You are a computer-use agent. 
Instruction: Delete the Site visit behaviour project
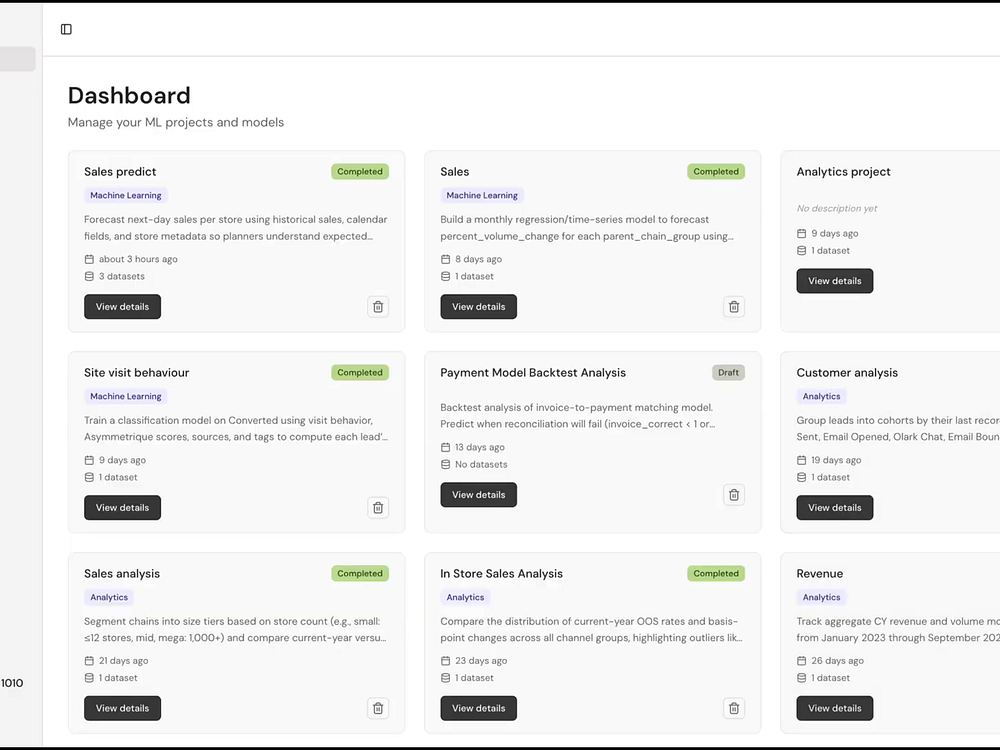click(x=378, y=508)
